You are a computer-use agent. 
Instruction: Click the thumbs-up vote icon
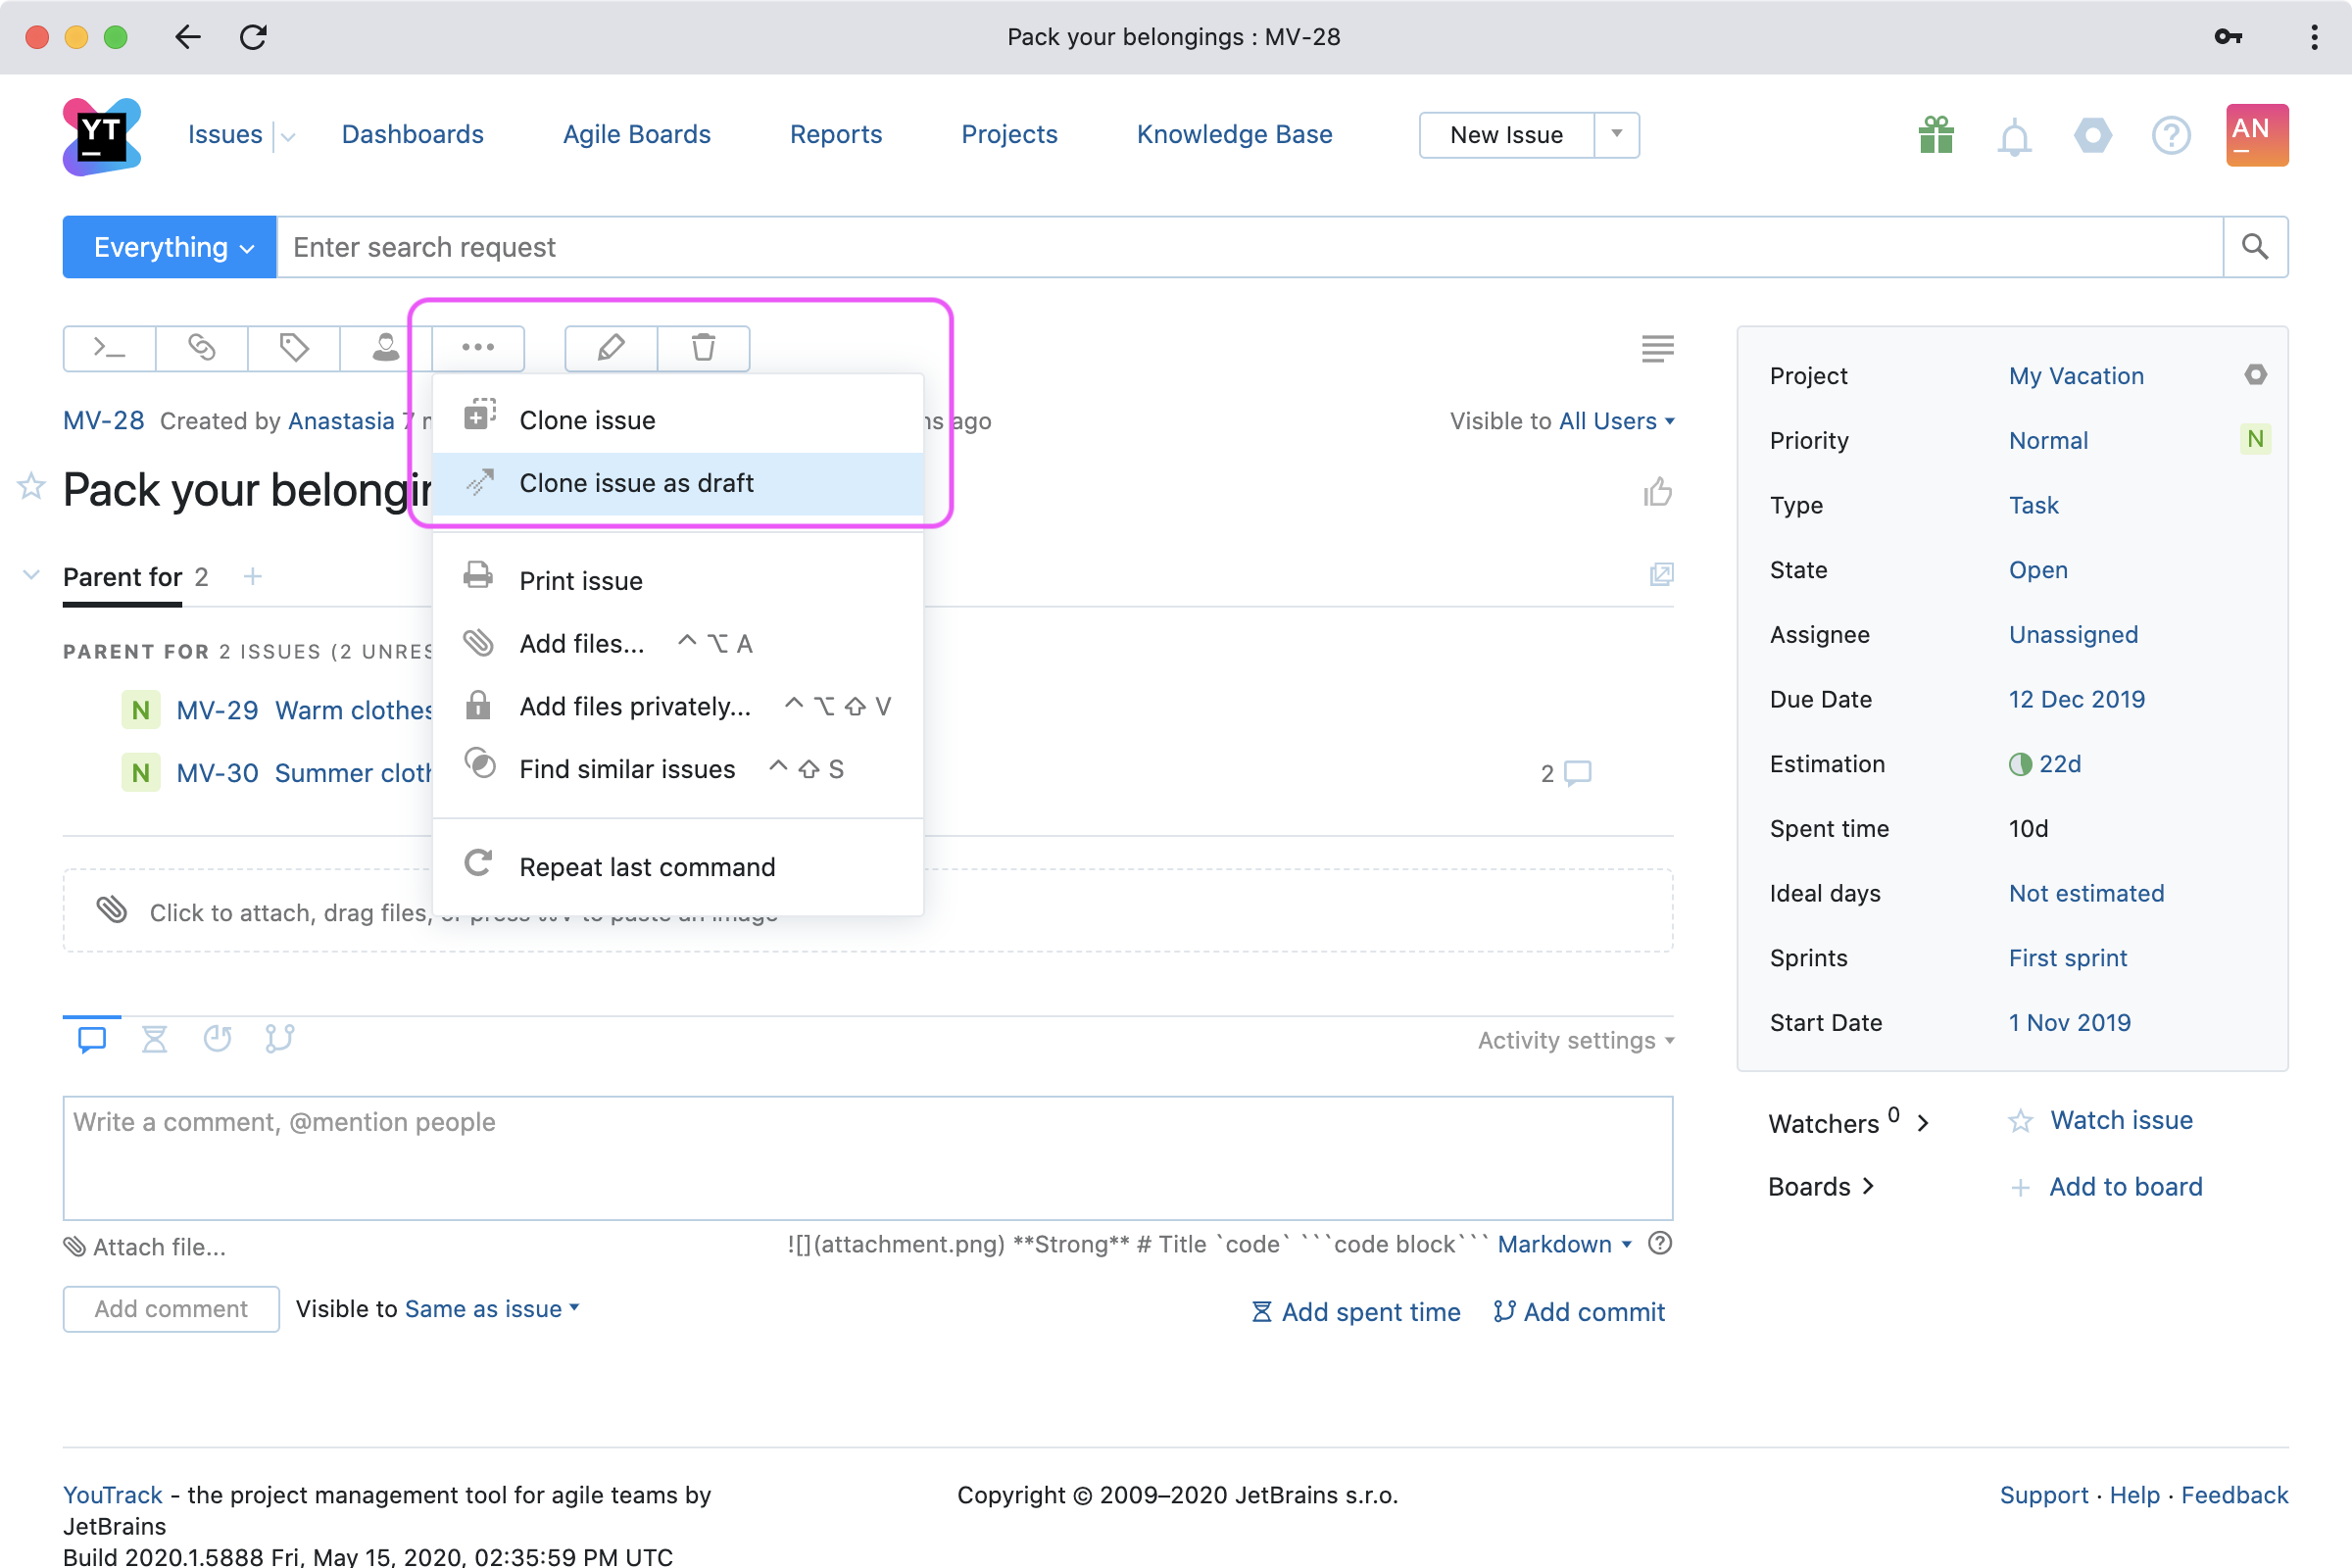[x=1657, y=492]
